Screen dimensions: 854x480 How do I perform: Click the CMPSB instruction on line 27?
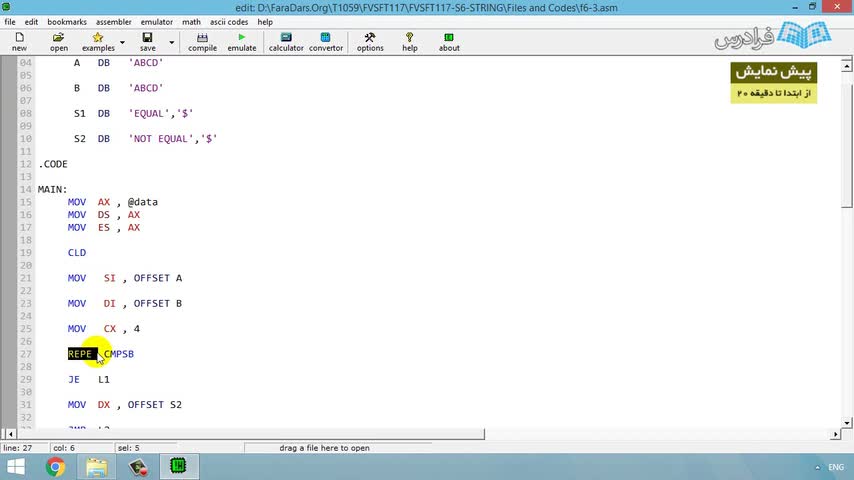pos(119,354)
